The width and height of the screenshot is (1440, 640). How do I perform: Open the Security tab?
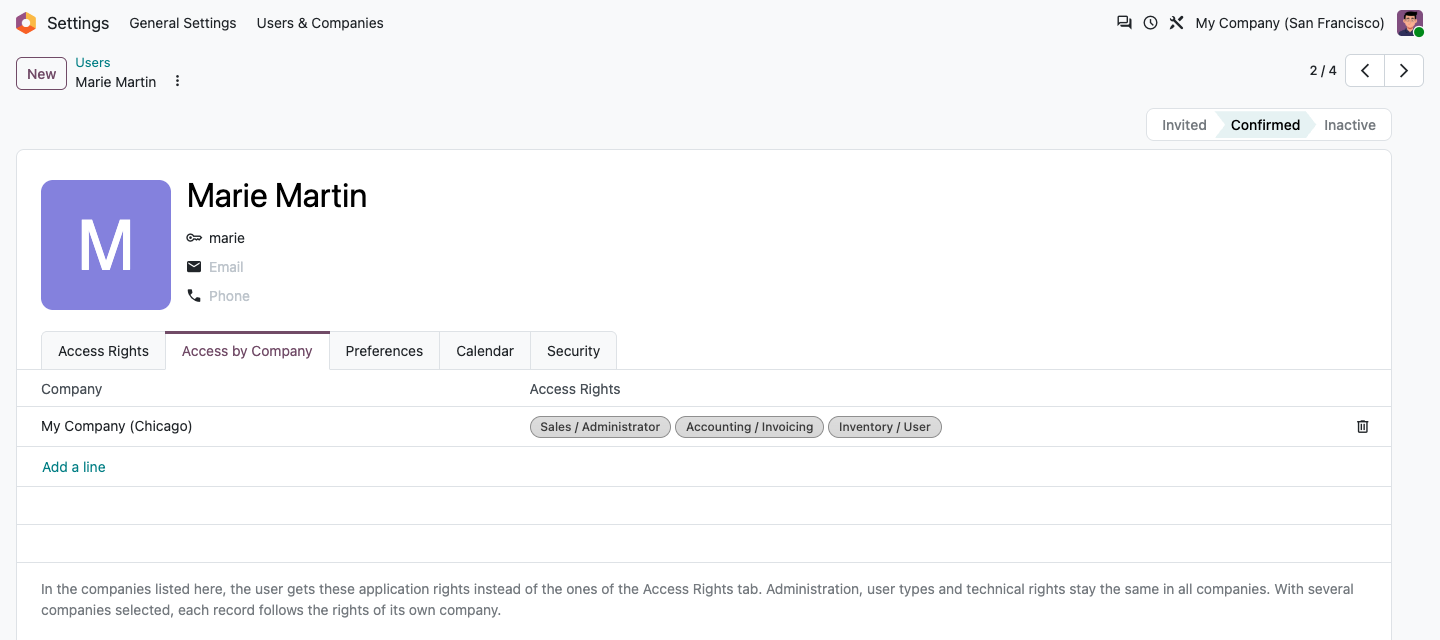click(x=573, y=351)
